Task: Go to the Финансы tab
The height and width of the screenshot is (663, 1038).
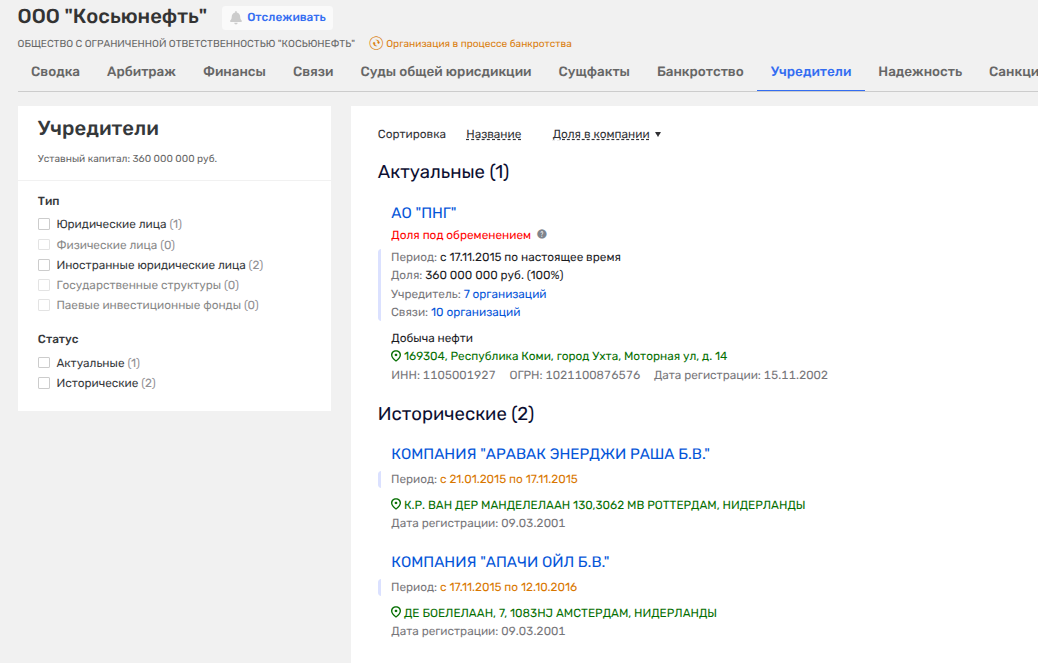Action: (x=234, y=72)
